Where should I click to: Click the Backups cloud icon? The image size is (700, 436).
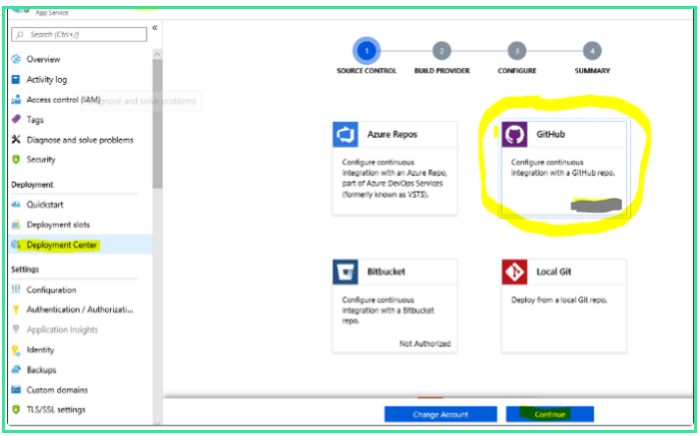click(x=16, y=370)
